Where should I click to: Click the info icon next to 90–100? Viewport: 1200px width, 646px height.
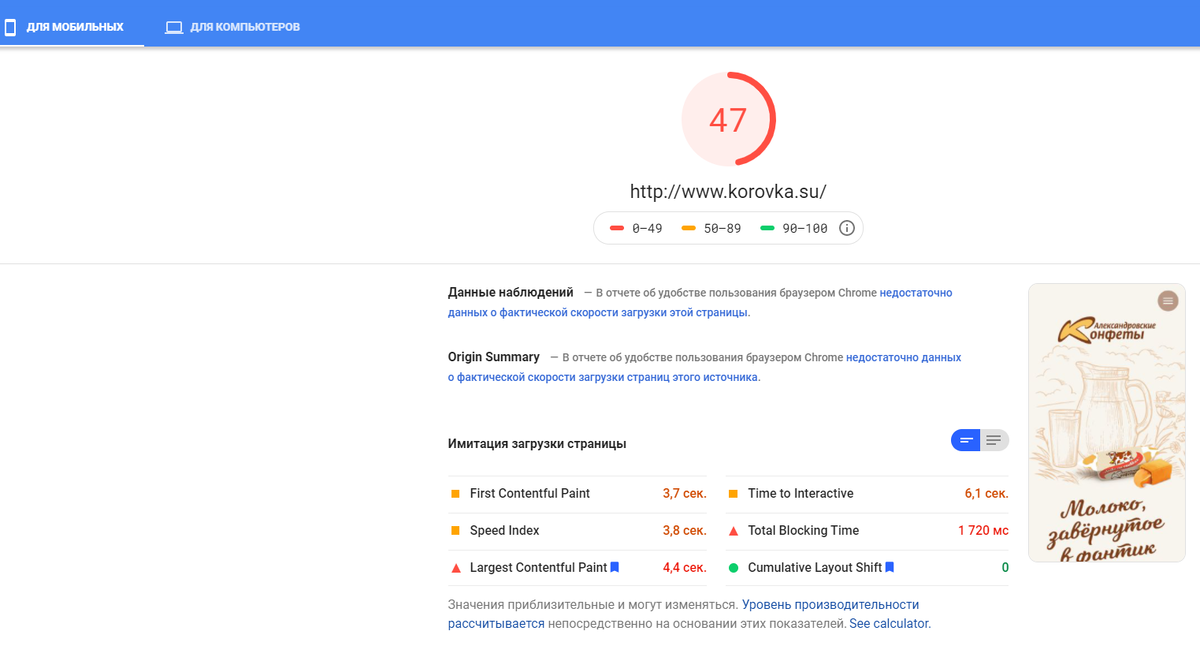[x=847, y=228]
